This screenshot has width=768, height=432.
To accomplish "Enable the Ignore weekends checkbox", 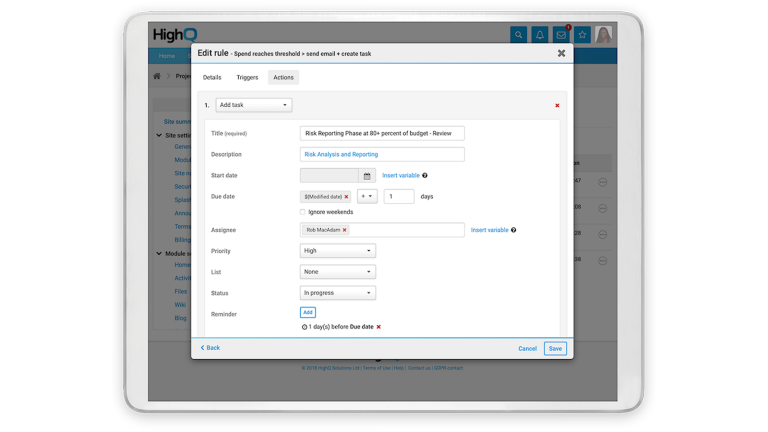I will pos(303,212).
